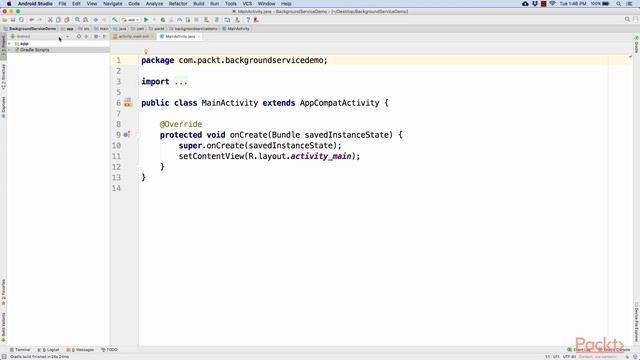
Task: Open the TODO tool window
Action: click(109, 350)
